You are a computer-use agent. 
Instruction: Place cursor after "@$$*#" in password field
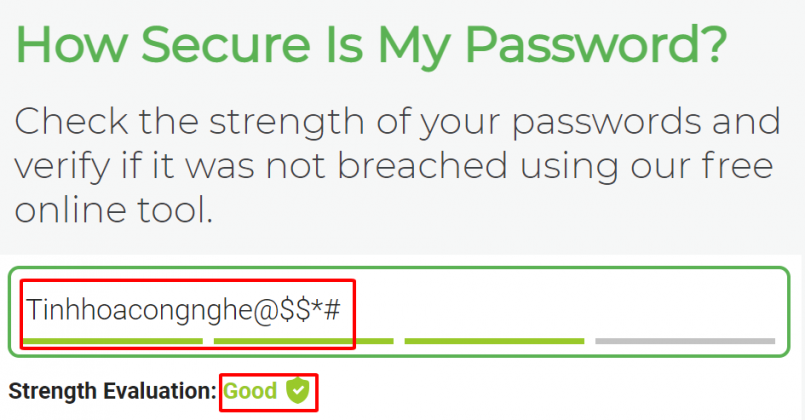pos(343,309)
